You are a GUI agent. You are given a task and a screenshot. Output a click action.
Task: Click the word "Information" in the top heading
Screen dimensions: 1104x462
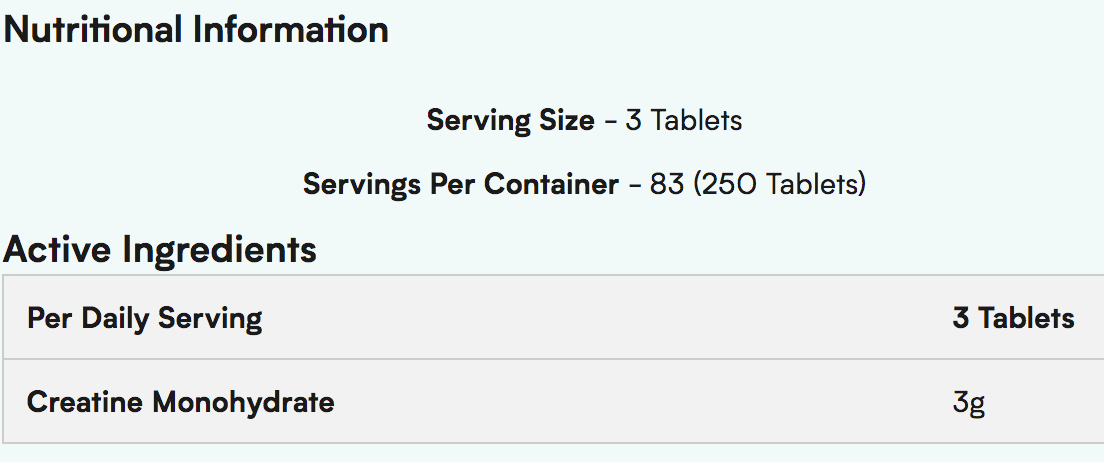291,29
